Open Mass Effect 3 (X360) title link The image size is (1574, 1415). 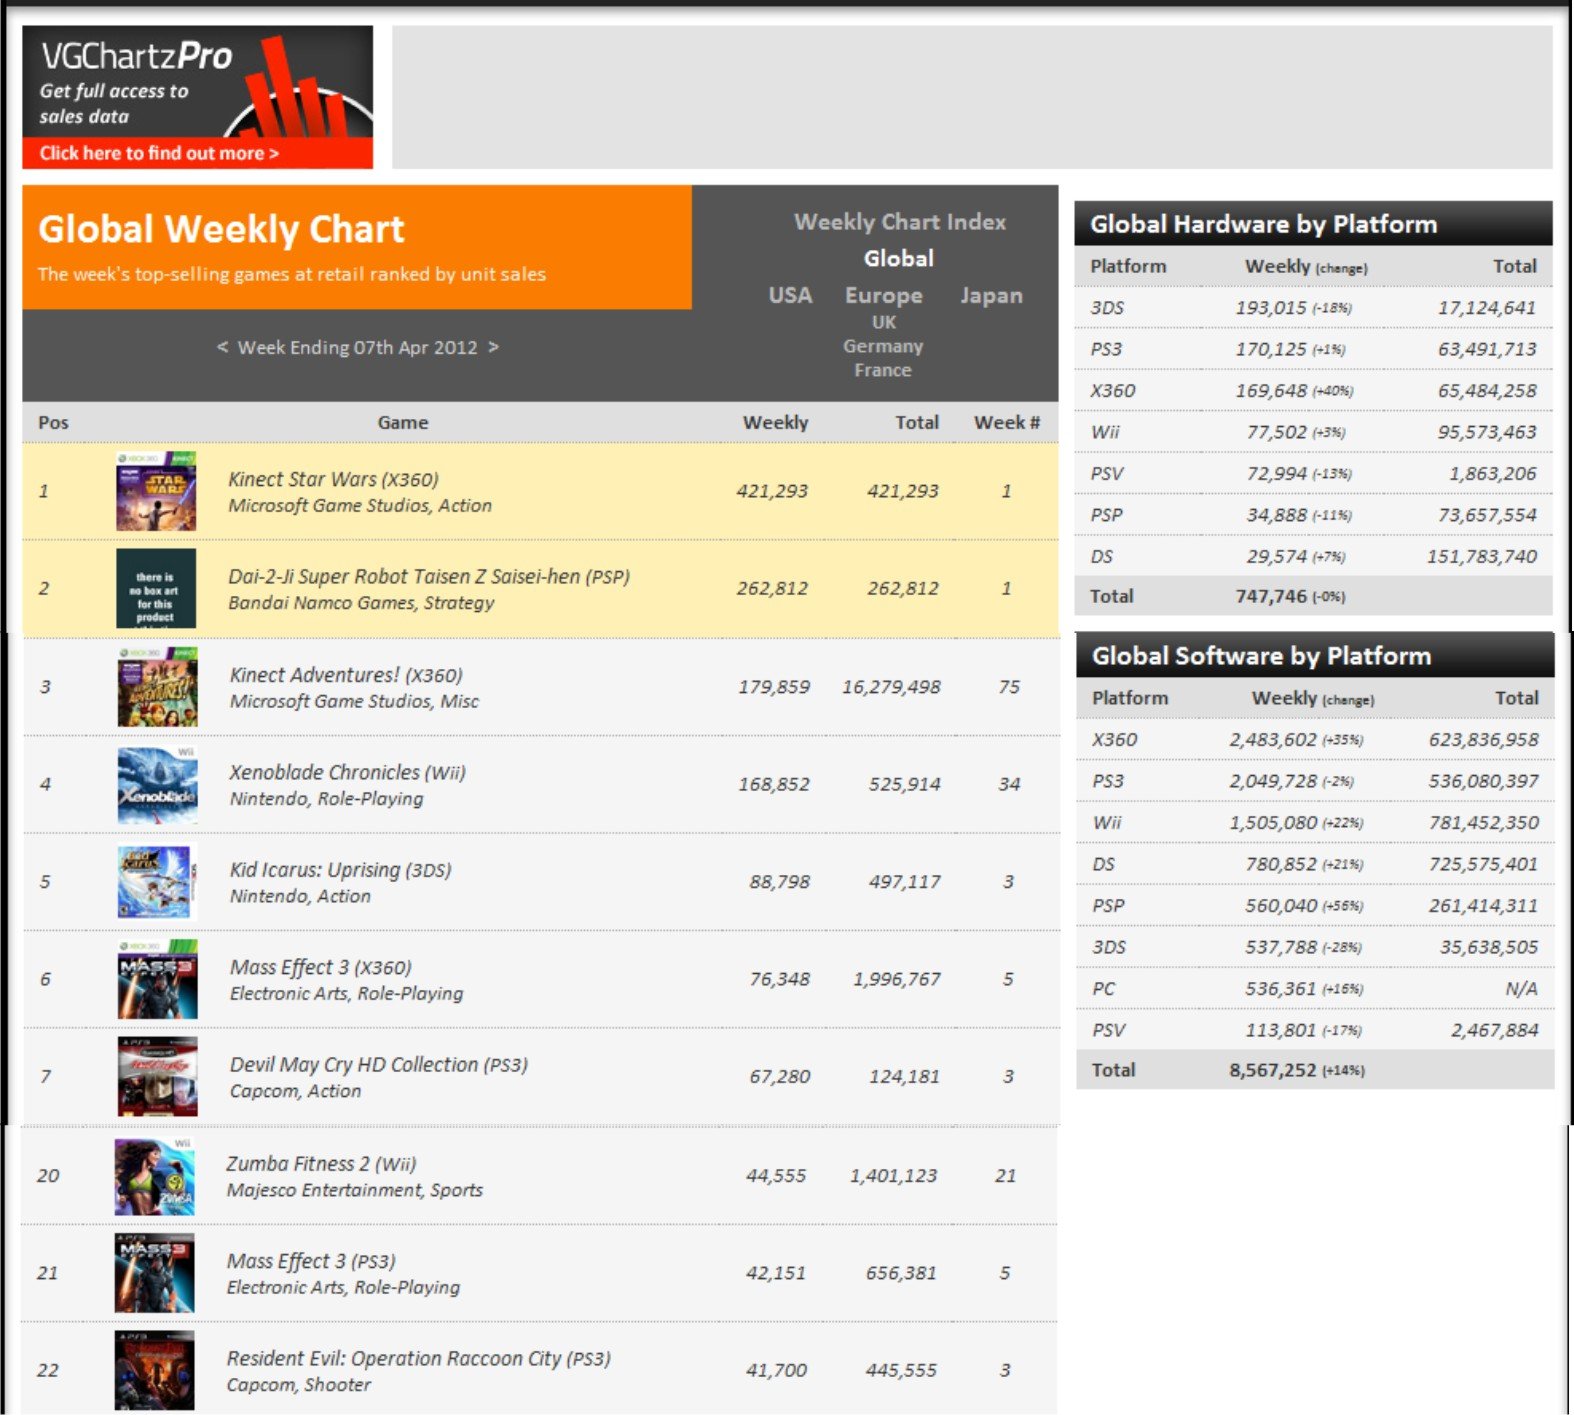coord(320,967)
